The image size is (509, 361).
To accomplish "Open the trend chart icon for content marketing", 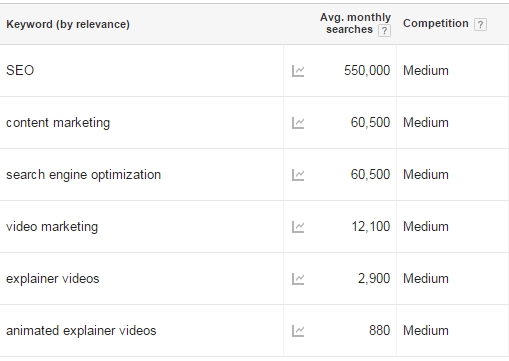I will pos(298,123).
